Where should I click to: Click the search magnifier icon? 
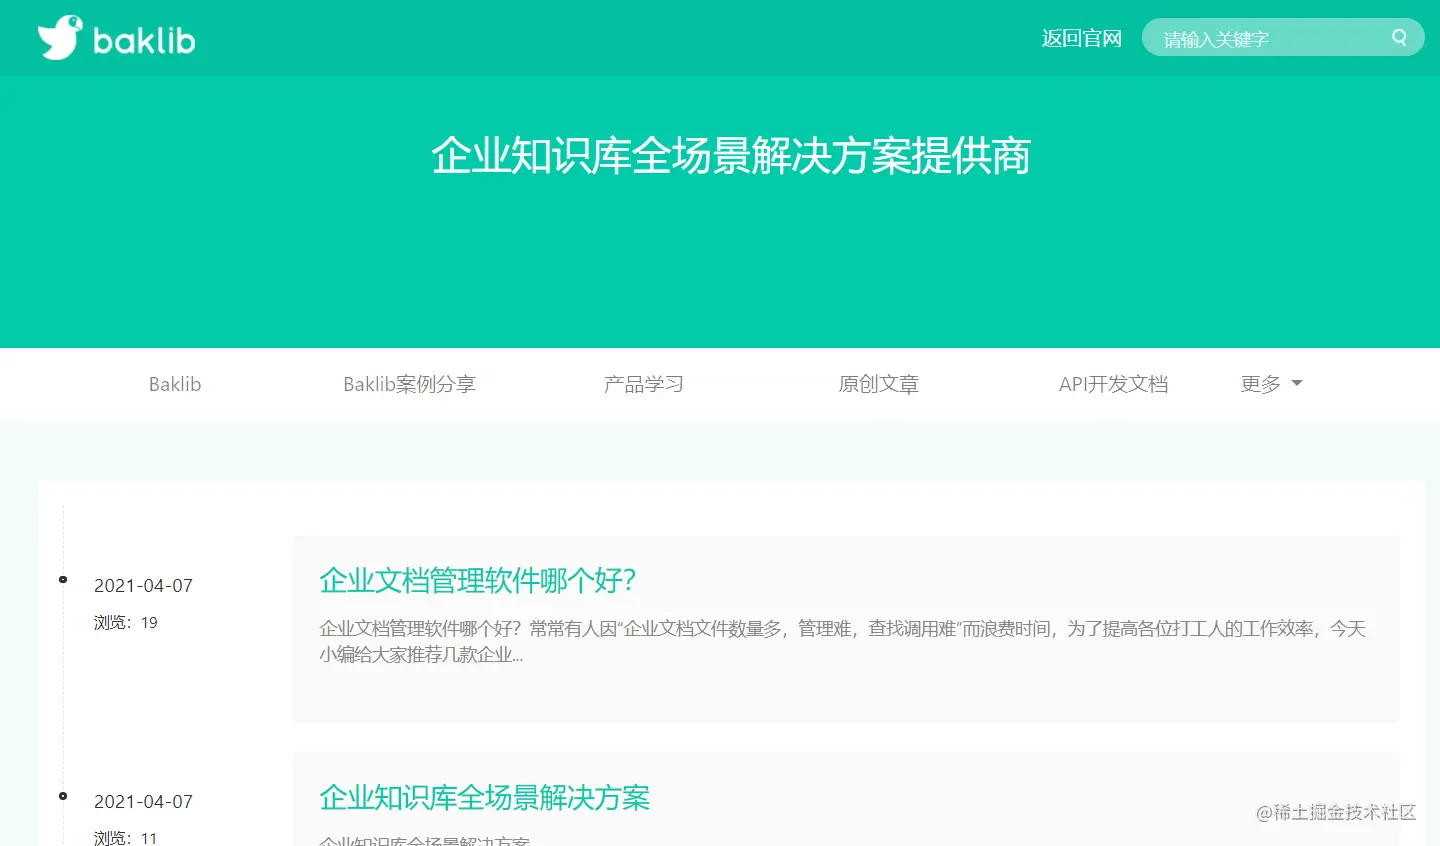coord(1399,38)
